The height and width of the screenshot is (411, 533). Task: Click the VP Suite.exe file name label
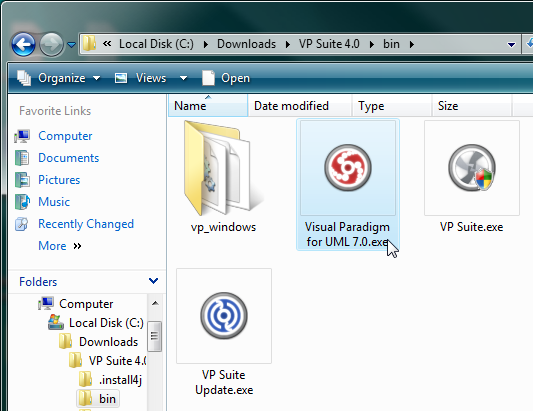[471, 227]
